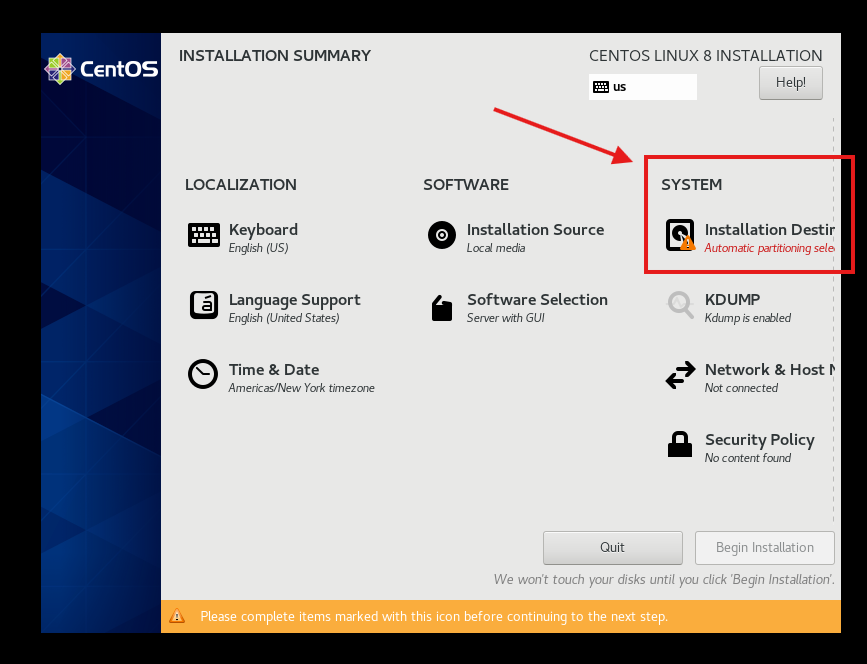
Task: Click 'Kdump is enabled' status text
Action: coord(748,318)
